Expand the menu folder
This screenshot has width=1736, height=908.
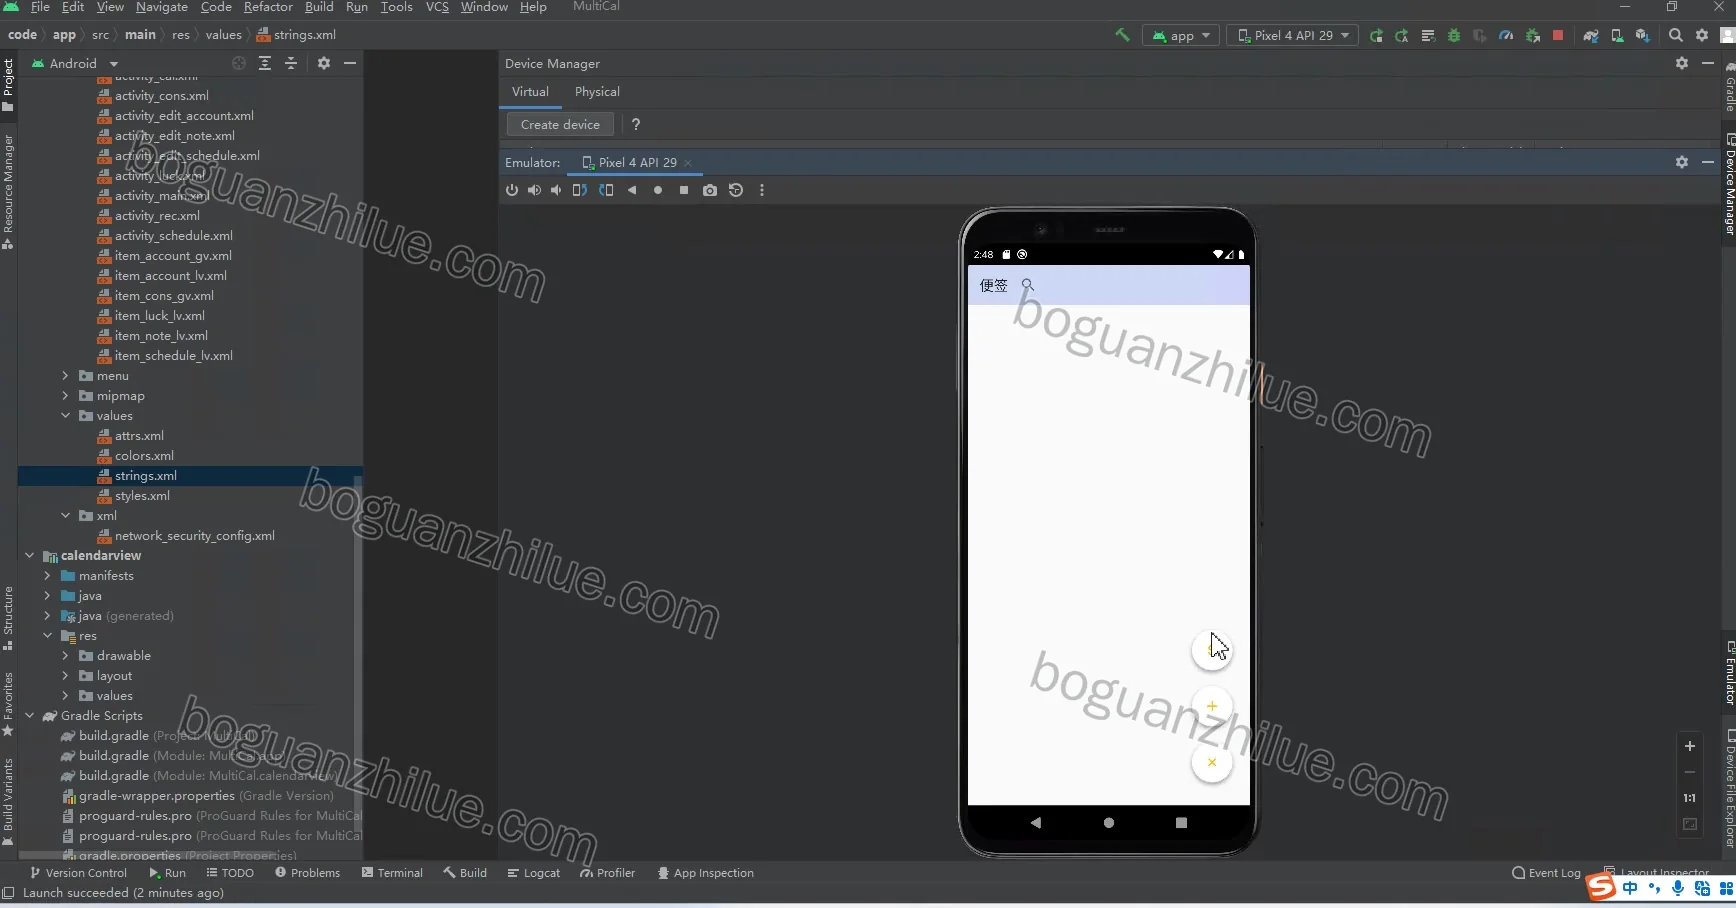pyautogui.click(x=66, y=376)
